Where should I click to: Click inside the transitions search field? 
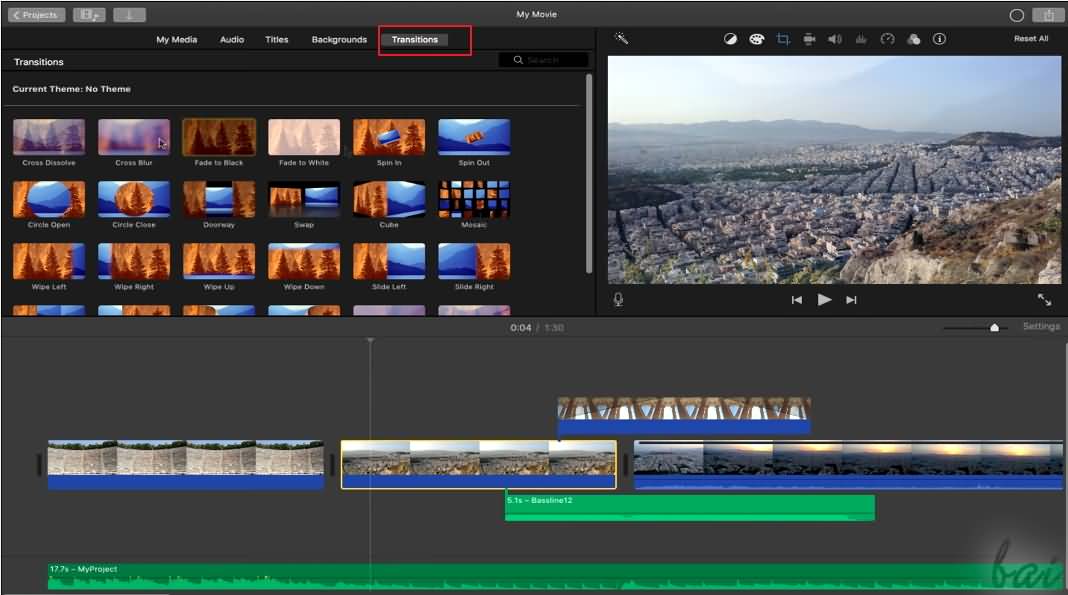coord(548,59)
